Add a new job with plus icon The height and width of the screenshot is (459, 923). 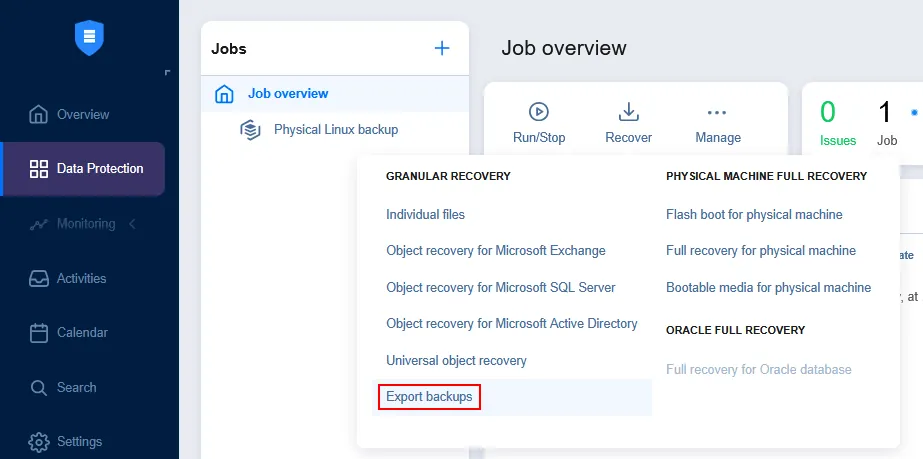[442, 48]
